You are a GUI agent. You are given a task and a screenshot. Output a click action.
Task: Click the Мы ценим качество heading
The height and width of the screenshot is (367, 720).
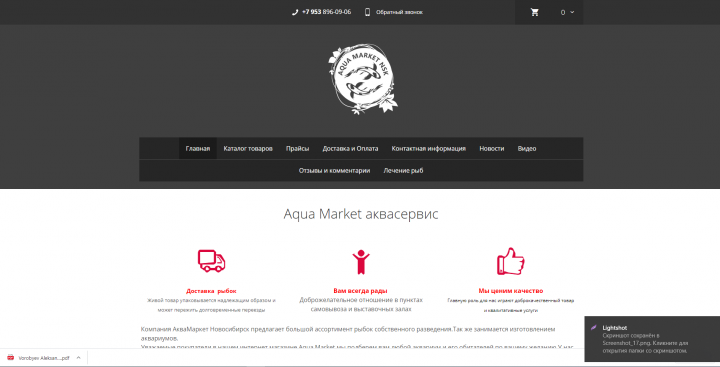[511, 291]
